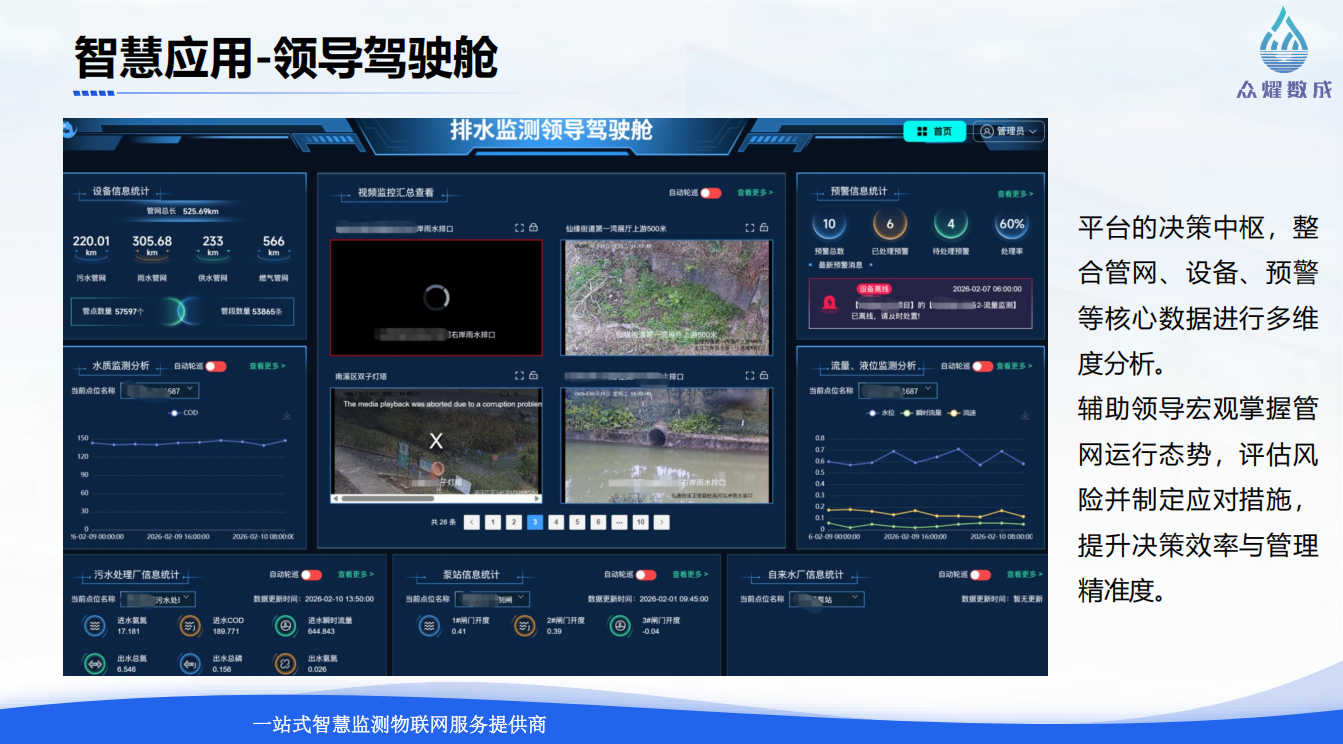1343x744 pixels.
Task: Toggle the 流速 legend series
Action: pos(962,412)
